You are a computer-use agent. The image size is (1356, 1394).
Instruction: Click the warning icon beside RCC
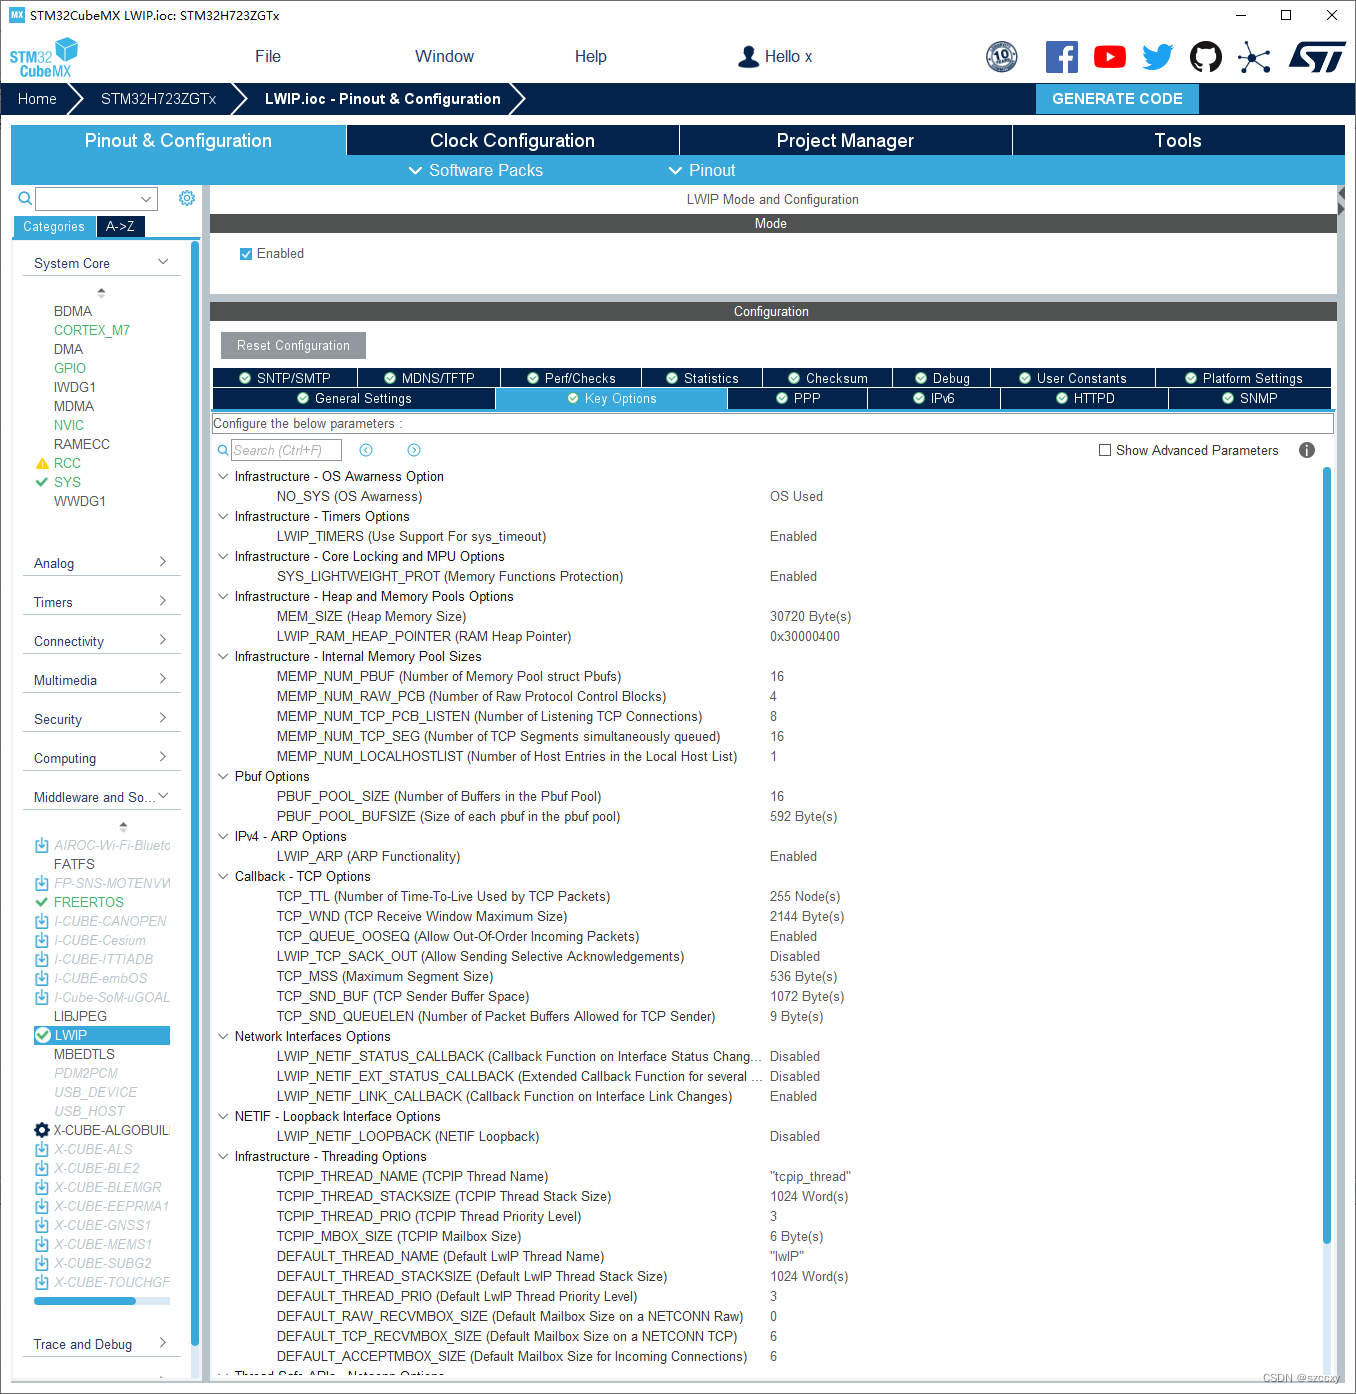click(42, 463)
